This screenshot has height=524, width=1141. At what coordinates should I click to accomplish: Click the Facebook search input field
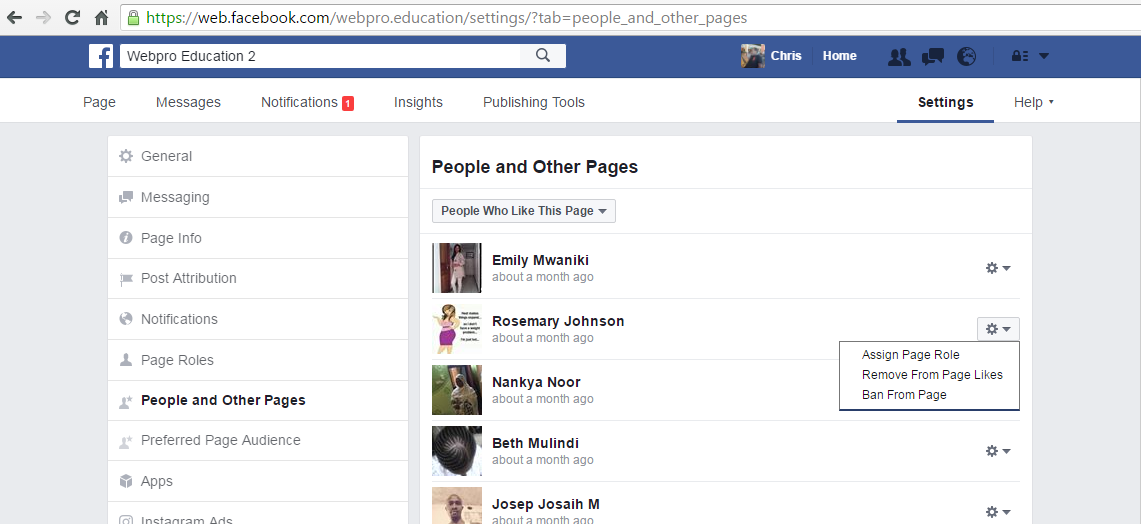pos(320,56)
